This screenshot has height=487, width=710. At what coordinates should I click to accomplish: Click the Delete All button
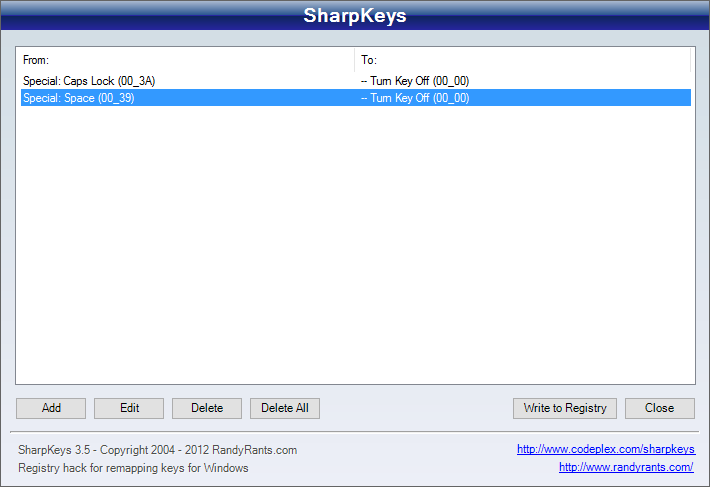[285, 408]
